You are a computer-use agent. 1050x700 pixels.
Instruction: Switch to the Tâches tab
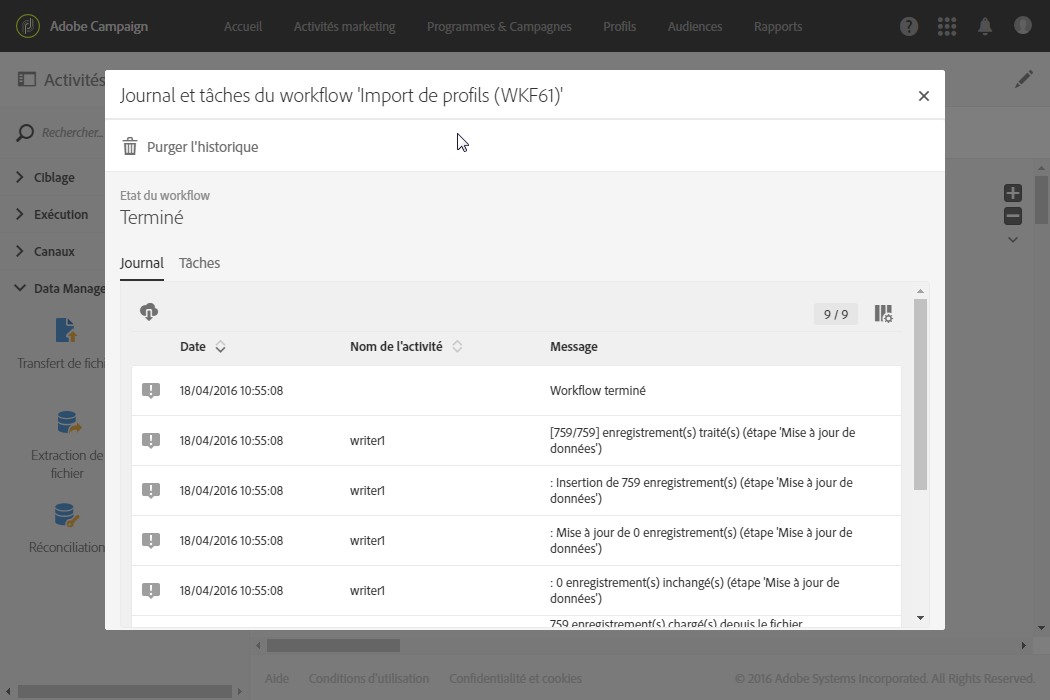[x=200, y=263]
